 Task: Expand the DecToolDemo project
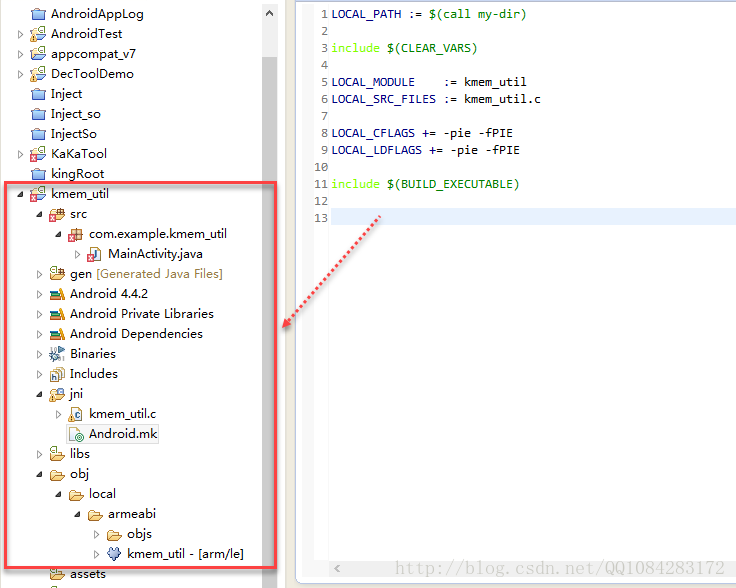point(20,74)
